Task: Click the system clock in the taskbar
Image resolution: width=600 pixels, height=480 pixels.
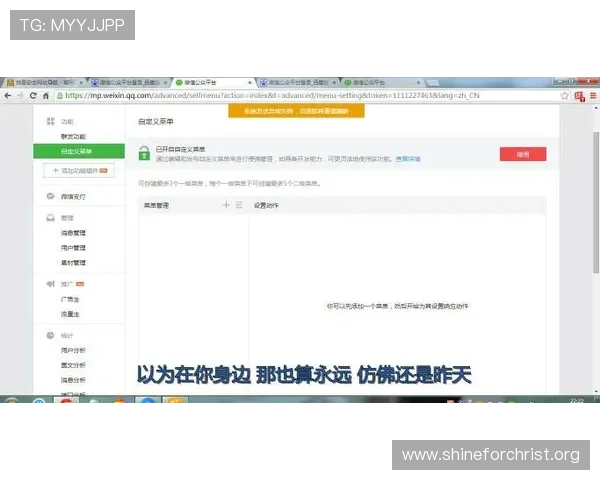Action: pyautogui.click(x=576, y=400)
